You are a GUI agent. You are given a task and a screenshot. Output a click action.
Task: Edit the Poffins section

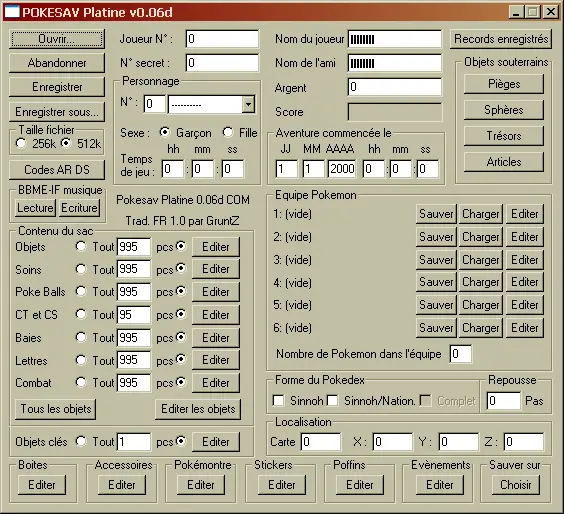pyautogui.click(x=360, y=485)
